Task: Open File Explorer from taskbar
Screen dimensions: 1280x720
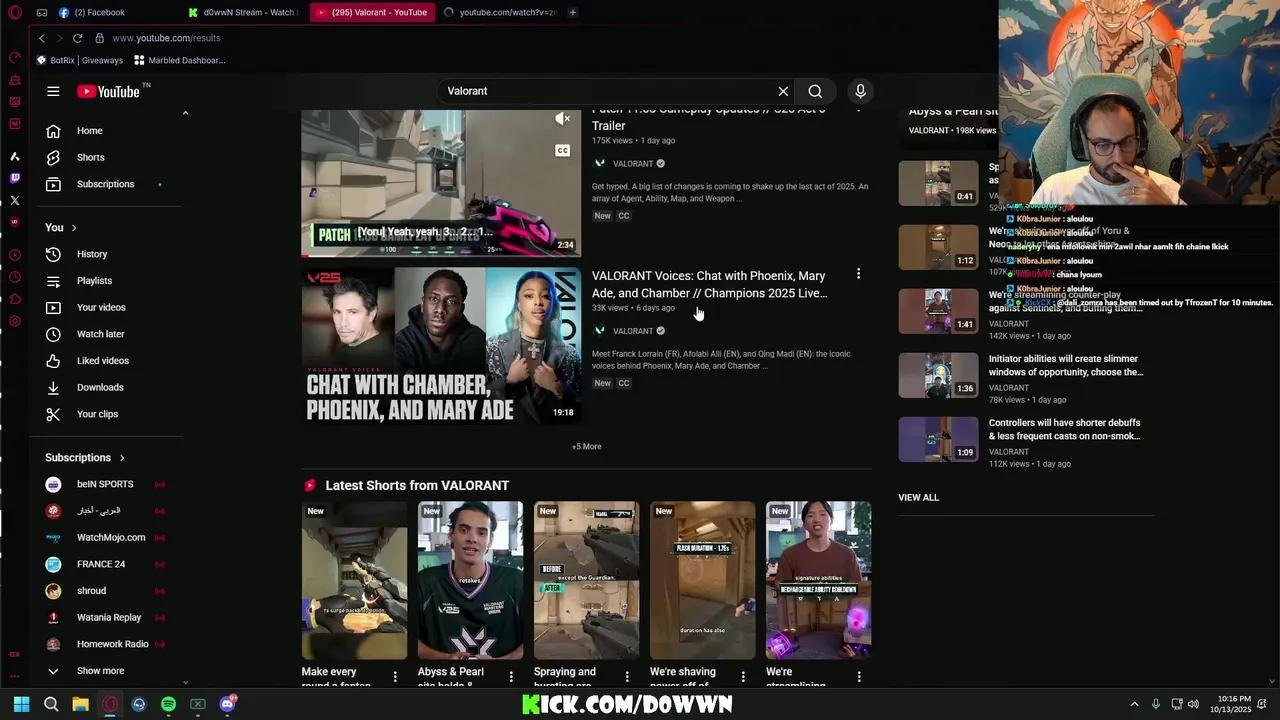Action: point(80,704)
